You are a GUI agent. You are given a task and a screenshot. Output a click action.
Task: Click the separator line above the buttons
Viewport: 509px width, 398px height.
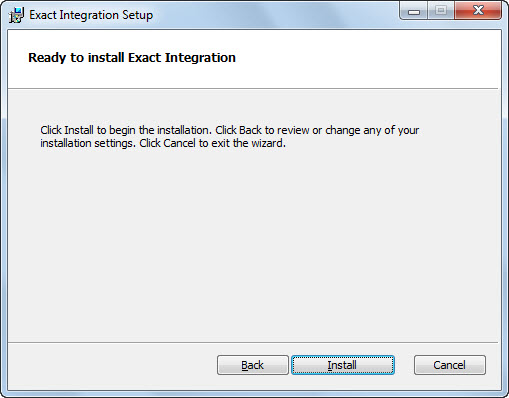253,342
